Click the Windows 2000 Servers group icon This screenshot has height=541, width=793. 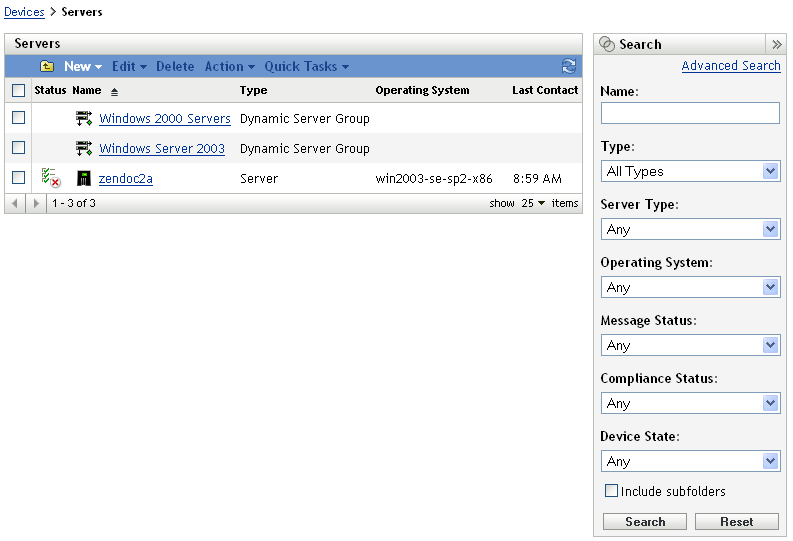[84, 119]
